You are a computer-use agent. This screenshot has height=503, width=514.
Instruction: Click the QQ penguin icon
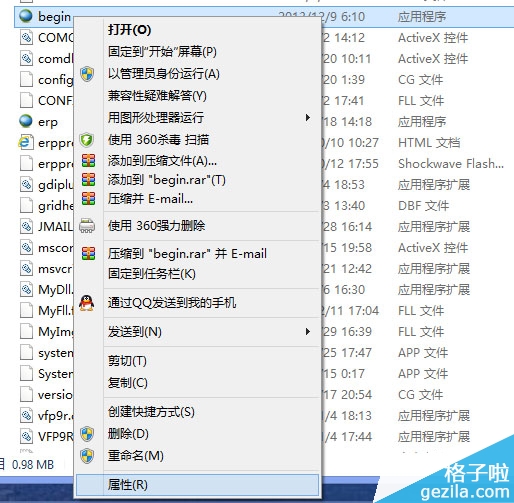pyautogui.click(x=87, y=303)
